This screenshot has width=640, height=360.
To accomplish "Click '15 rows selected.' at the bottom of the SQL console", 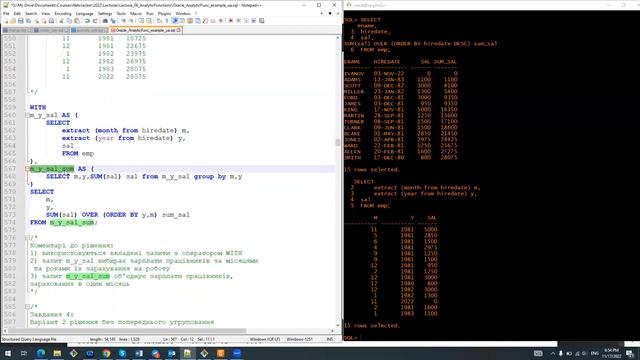I will (372, 326).
